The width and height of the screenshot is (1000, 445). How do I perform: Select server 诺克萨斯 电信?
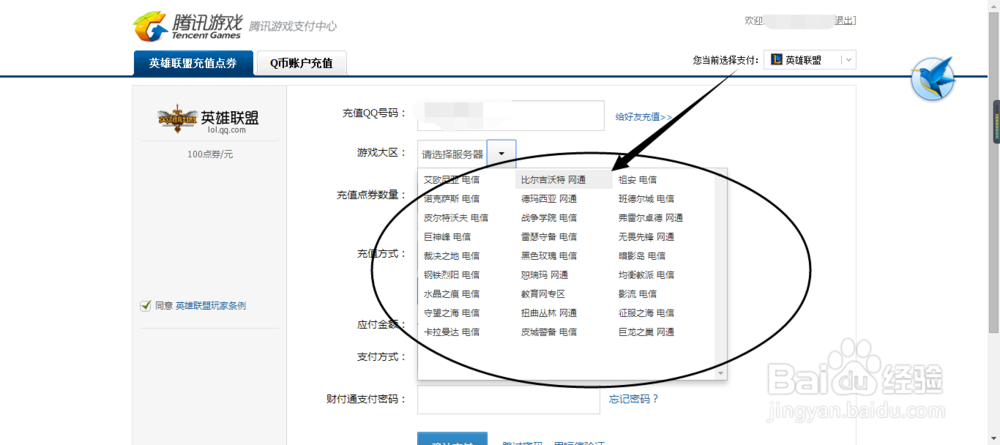pos(452,199)
